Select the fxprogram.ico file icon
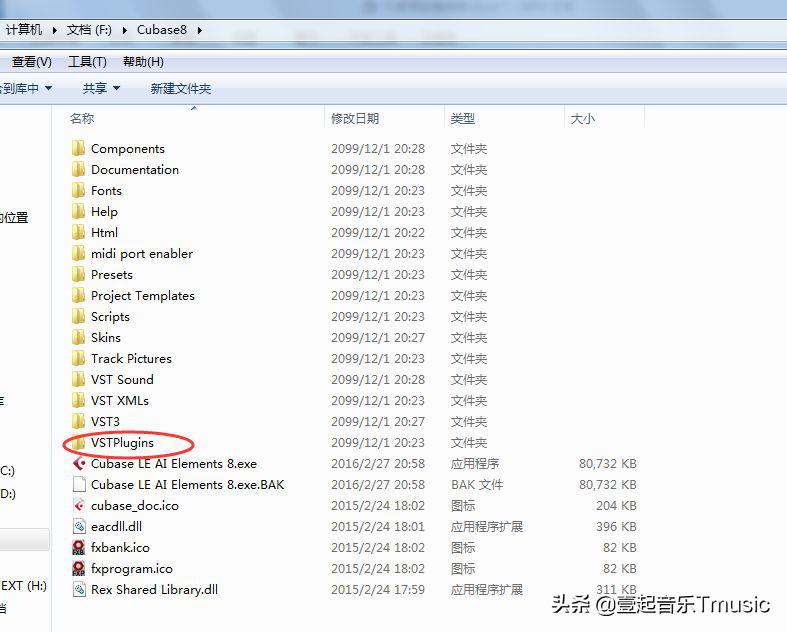787x632 pixels. point(79,569)
